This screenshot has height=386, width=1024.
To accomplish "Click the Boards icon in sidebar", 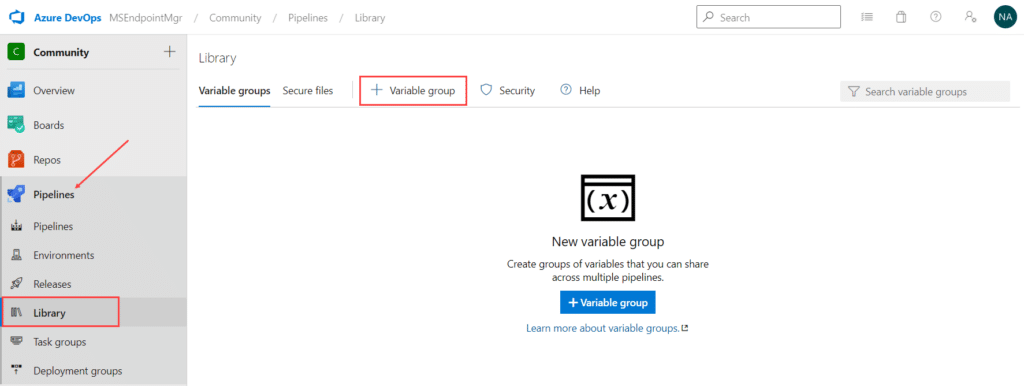I will tap(16, 125).
